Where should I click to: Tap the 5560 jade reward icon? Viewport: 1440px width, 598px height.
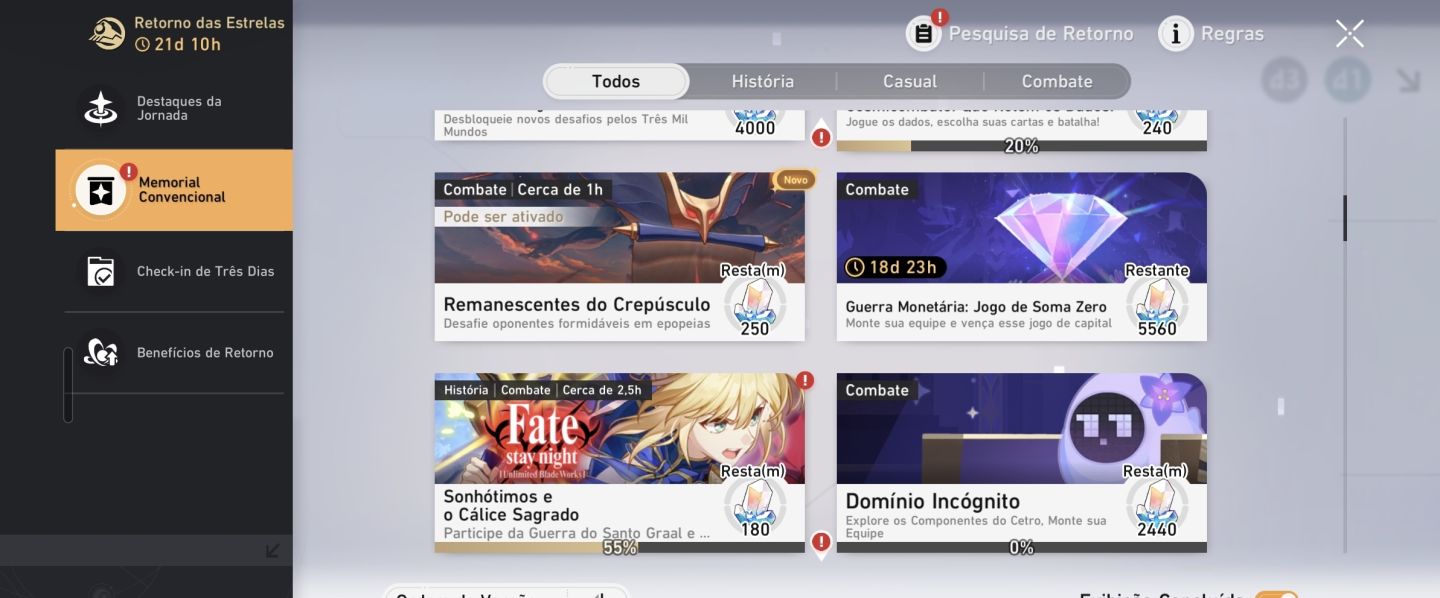coord(1157,304)
